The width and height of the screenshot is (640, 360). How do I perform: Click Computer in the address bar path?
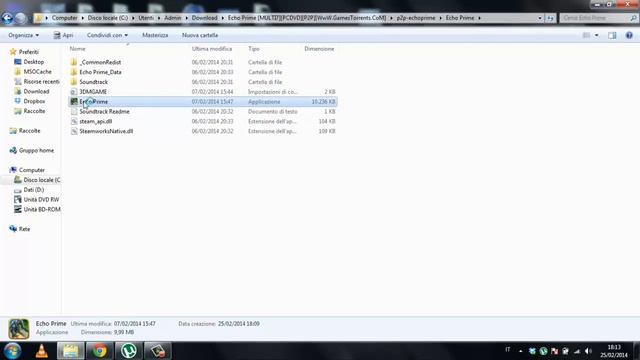tap(64, 18)
